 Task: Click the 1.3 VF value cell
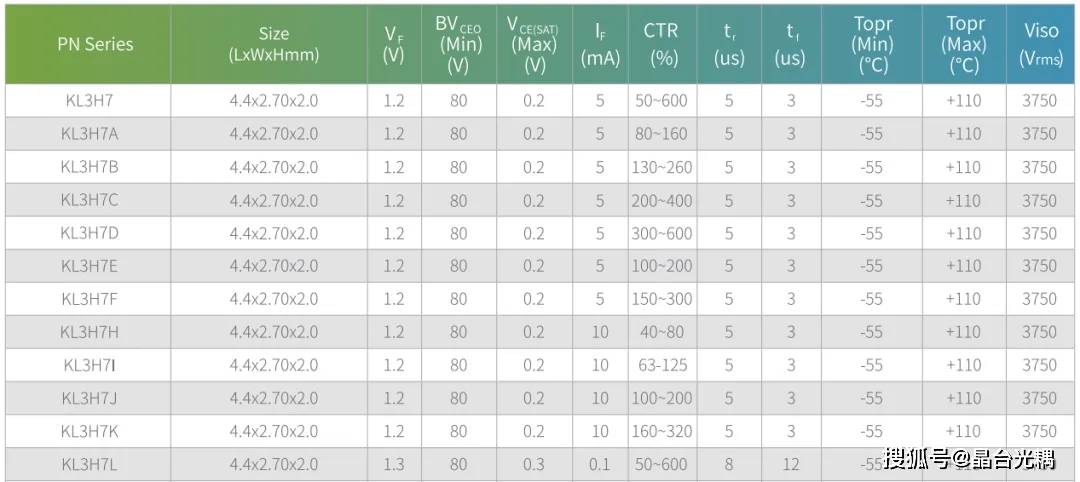pyautogui.click(x=393, y=464)
